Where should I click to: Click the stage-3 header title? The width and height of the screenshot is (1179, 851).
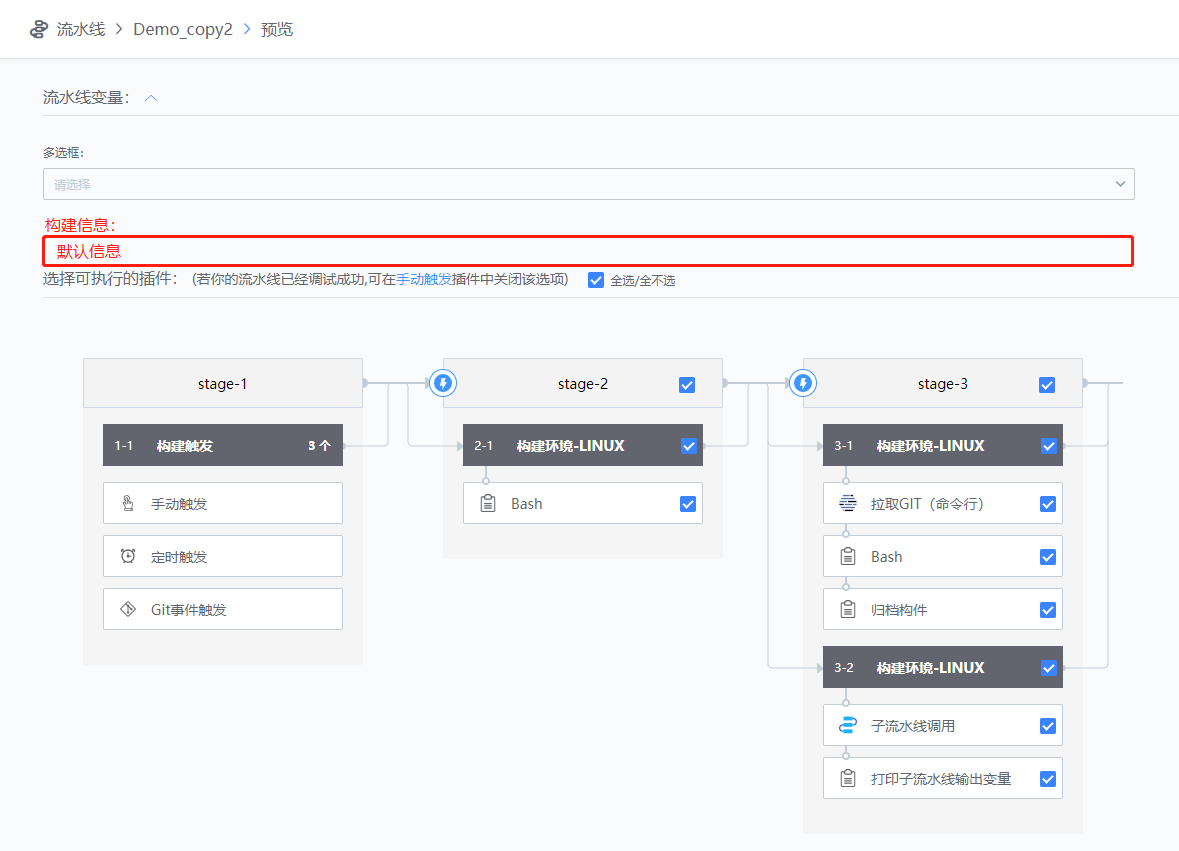(x=942, y=384)
